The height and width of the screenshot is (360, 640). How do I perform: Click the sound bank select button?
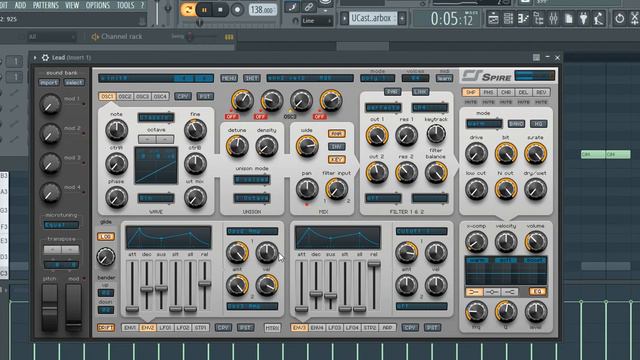click(74, 82)
